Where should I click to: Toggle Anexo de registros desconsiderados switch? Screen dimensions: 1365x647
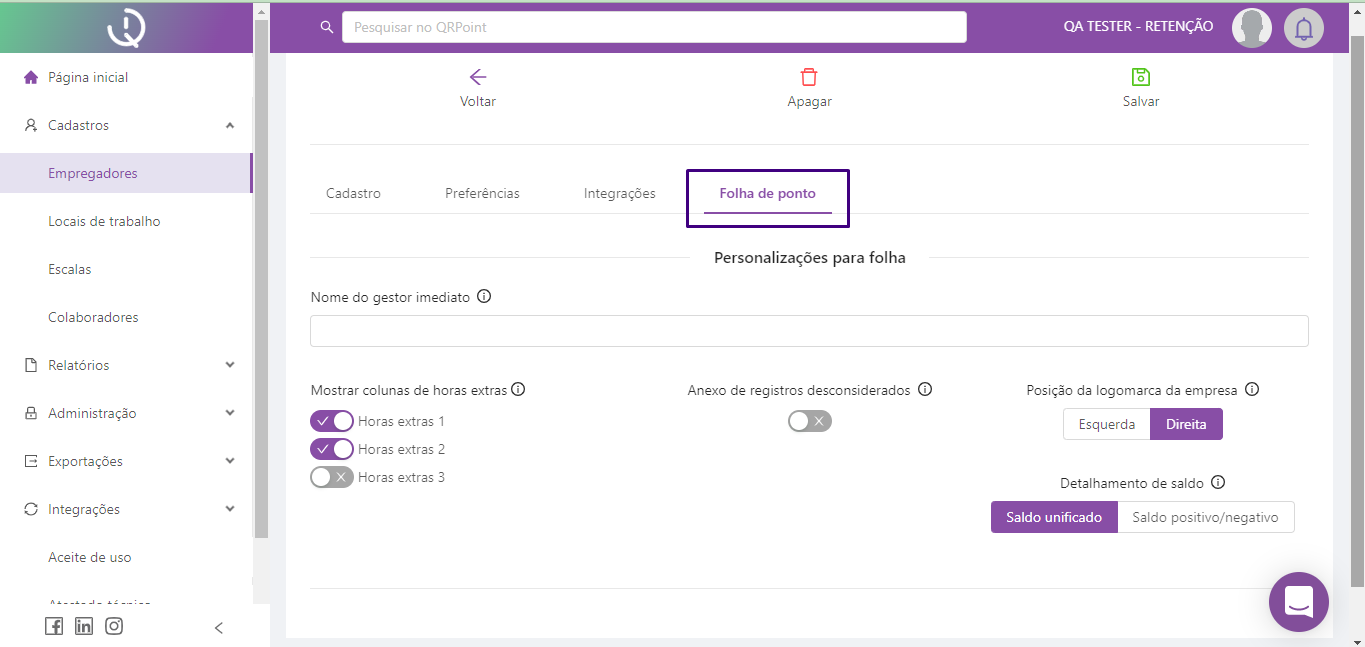(x=809, y=421)
